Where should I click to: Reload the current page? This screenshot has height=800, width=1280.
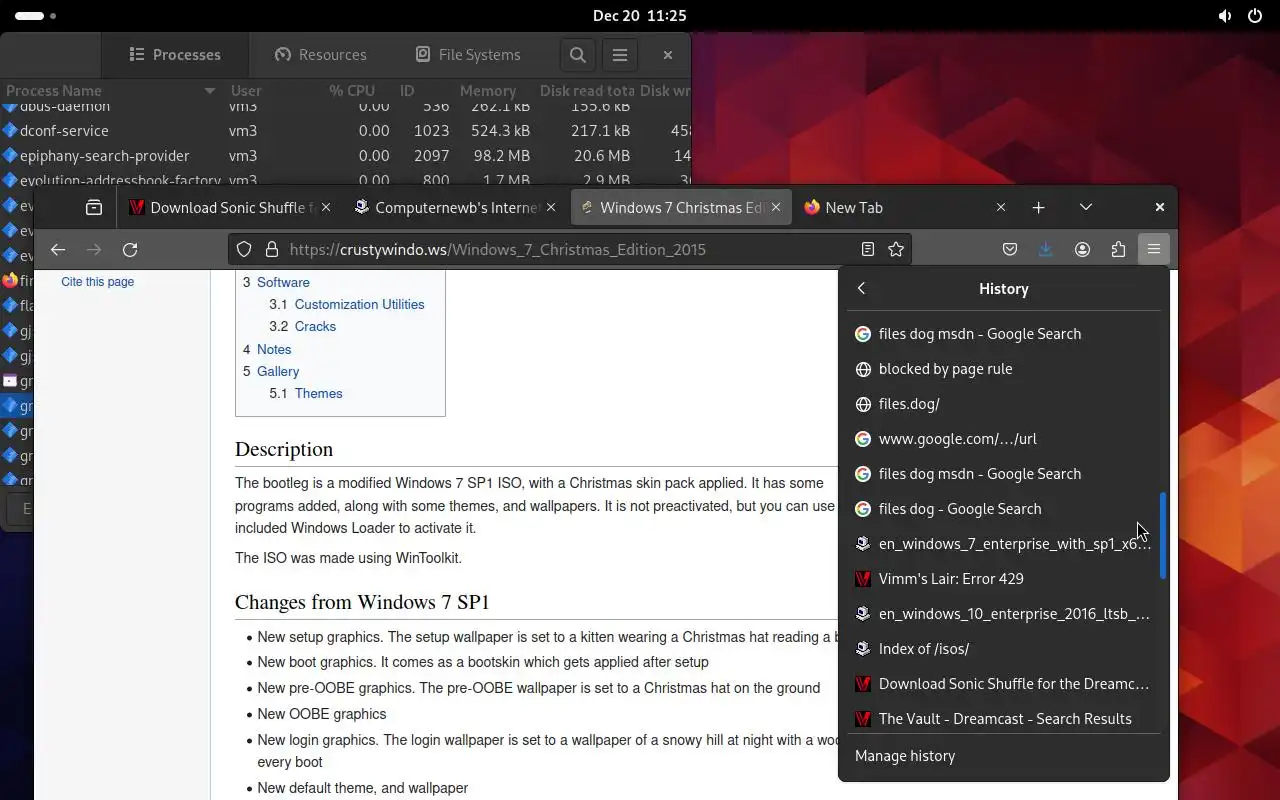pyautogui.click(x=130, y=249)
